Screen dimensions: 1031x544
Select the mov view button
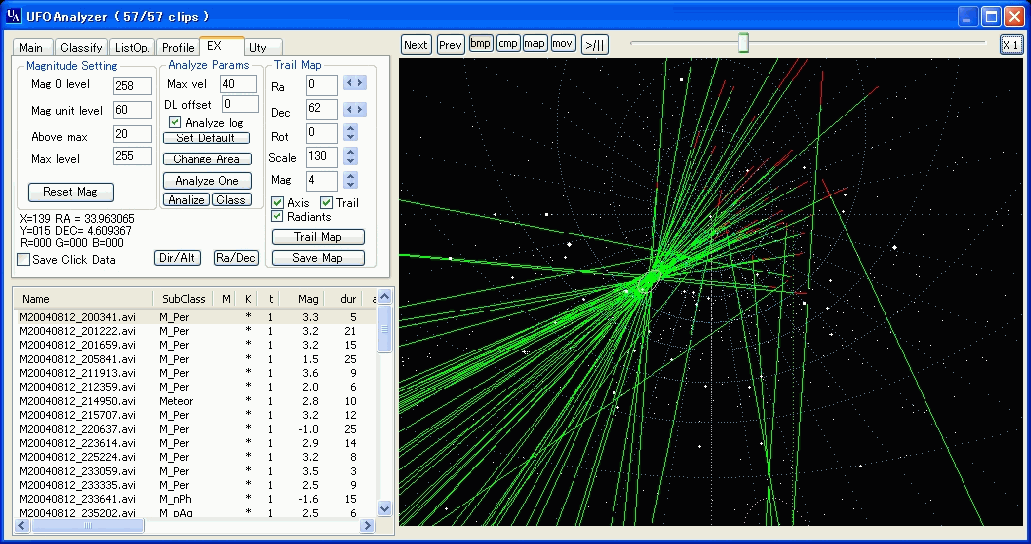coord(562,44)
